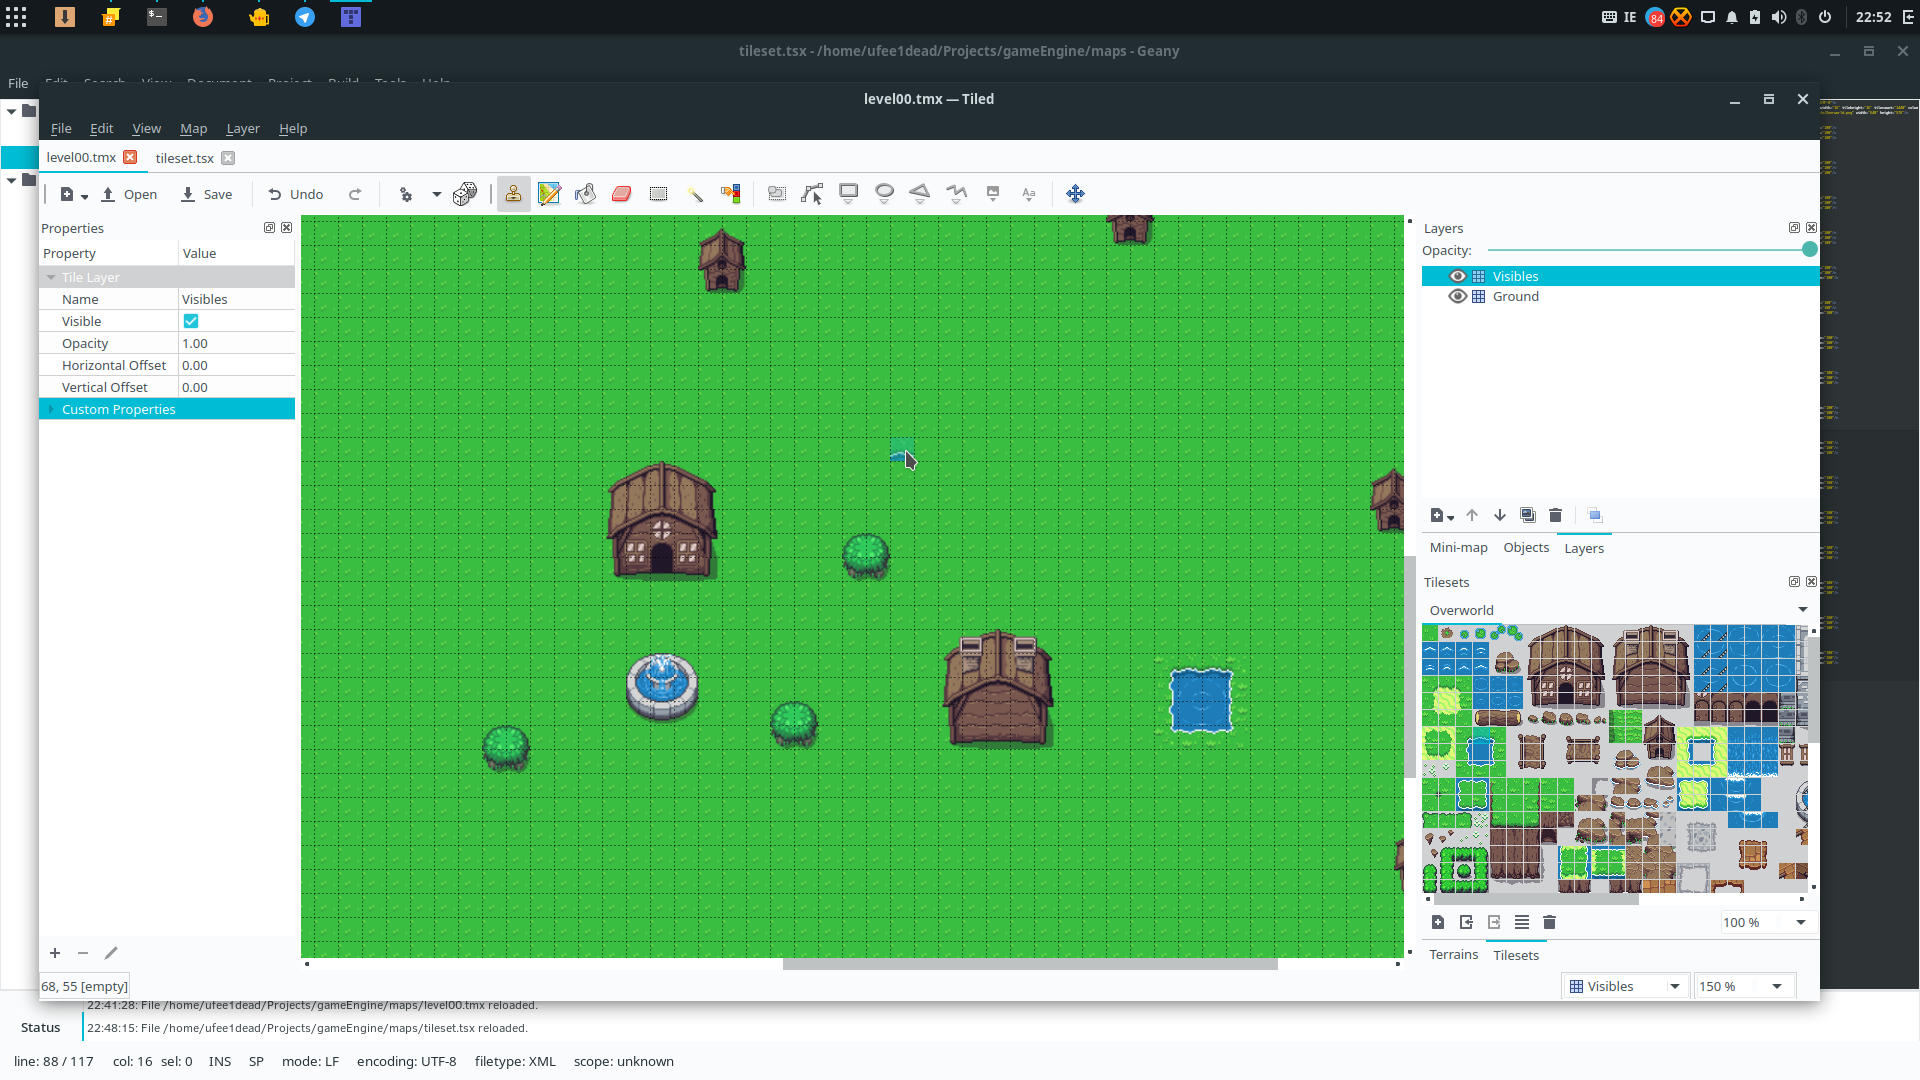This screenshot has width=1920, height=1080.
Task: Select the Insert Text tool
Action: coord(1029,194)
